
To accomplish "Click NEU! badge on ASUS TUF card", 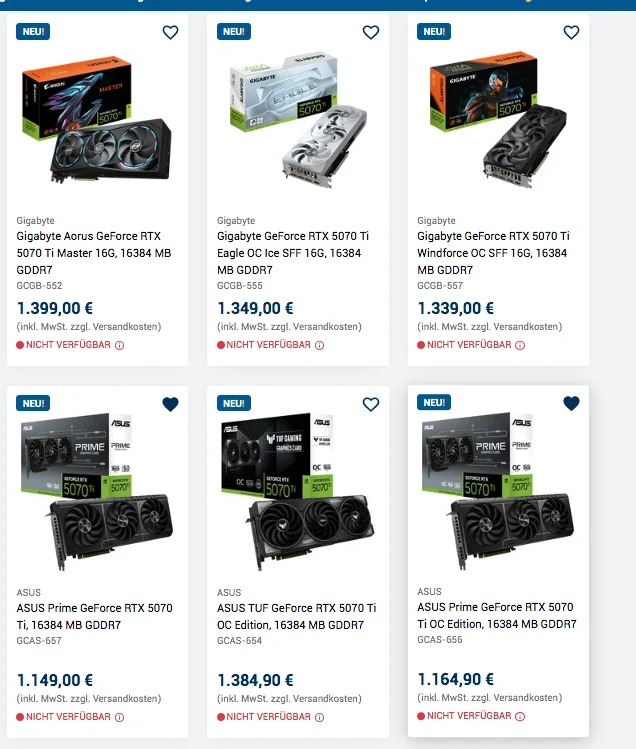I will coord(234,404).
